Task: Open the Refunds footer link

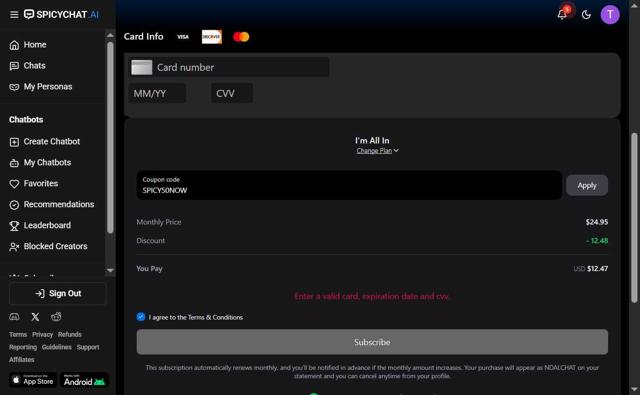Action: pos(69,335)
